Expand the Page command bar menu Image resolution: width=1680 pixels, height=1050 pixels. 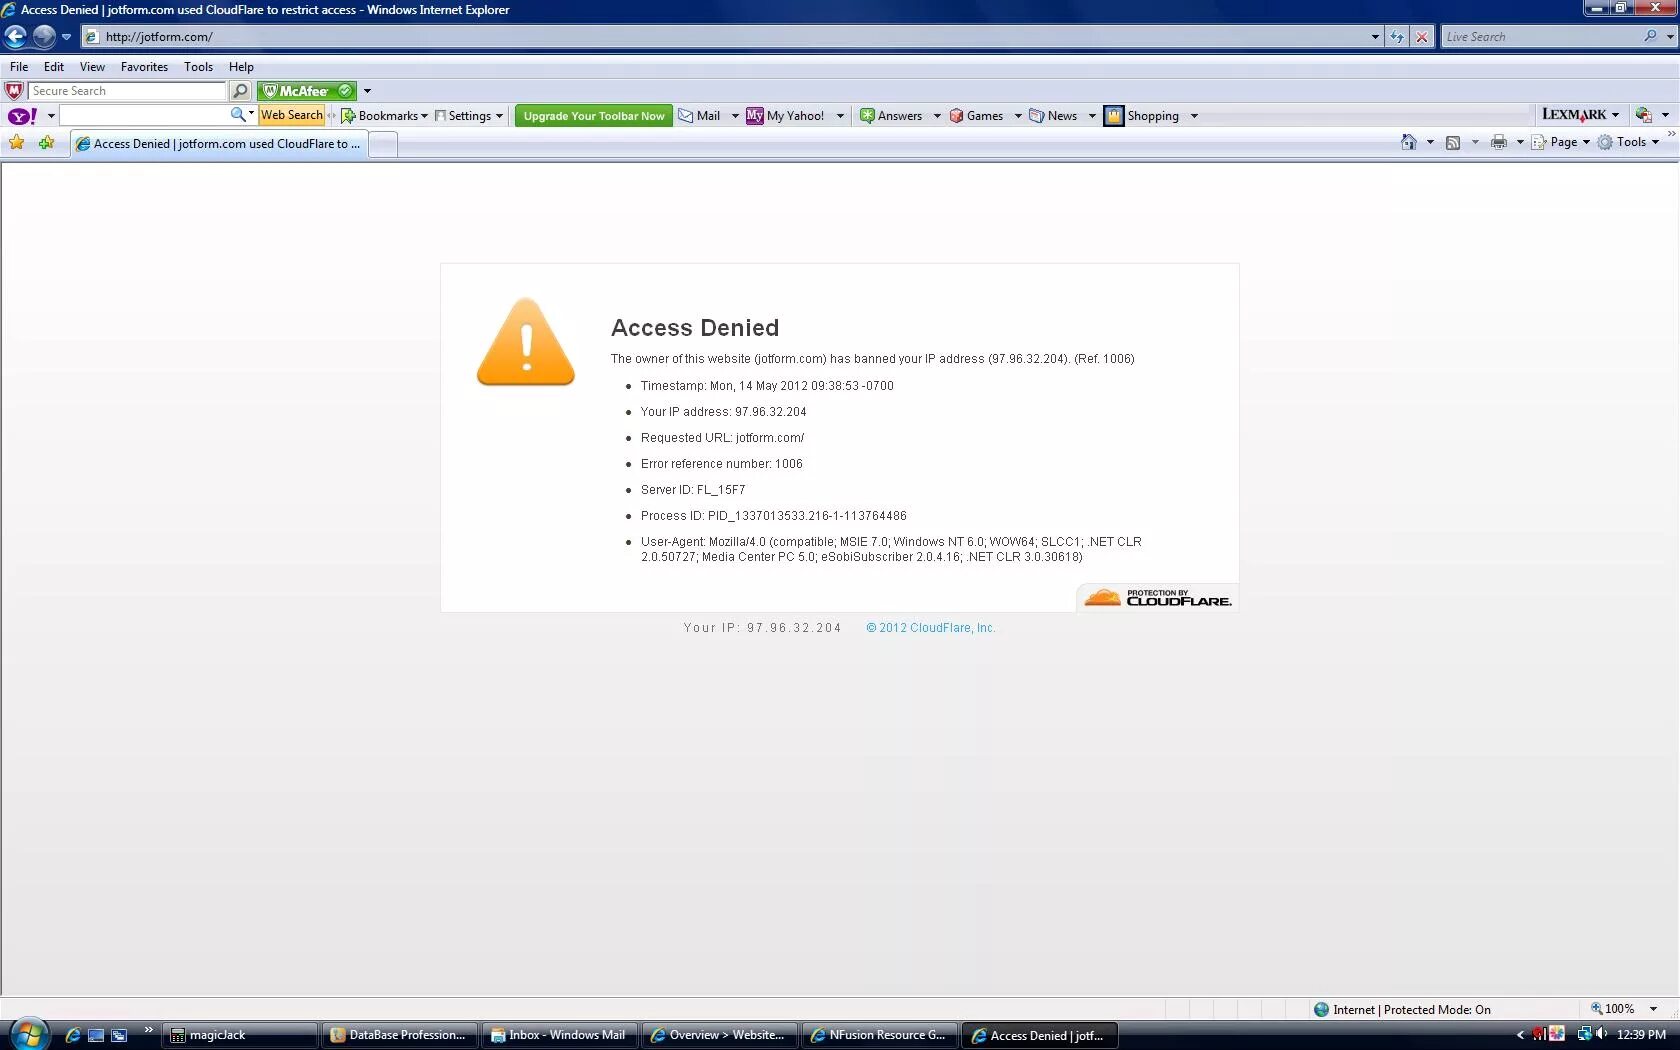pos(1560,142)
